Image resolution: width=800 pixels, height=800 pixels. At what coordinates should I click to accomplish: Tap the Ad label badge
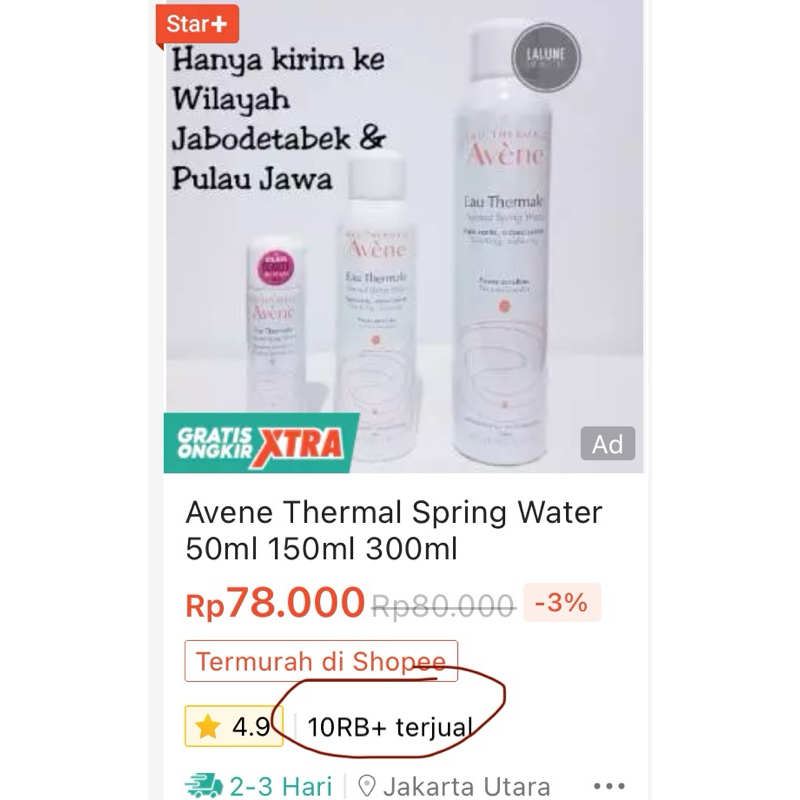click(608, 443)
